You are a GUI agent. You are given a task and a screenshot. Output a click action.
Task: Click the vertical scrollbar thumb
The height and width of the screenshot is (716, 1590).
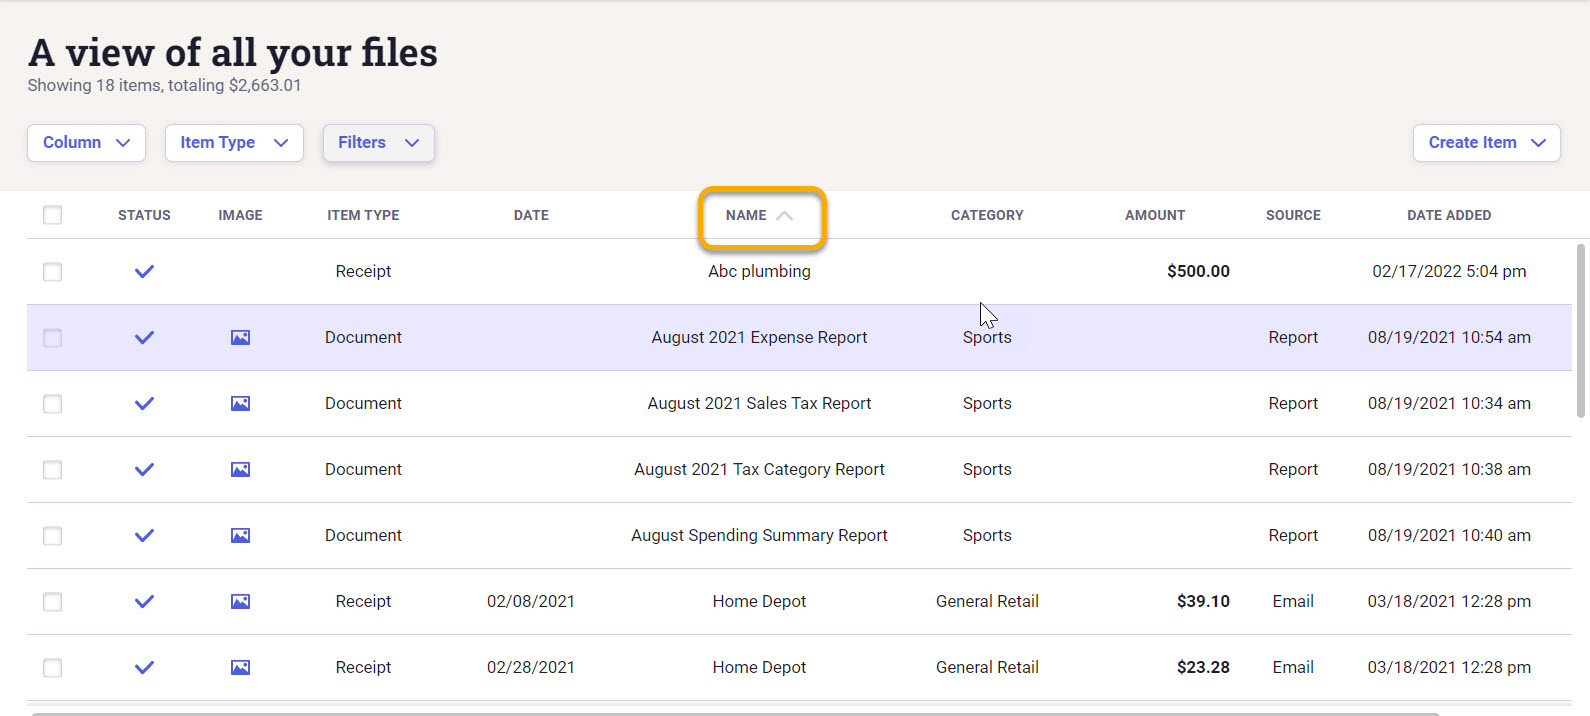(1581, 330)
